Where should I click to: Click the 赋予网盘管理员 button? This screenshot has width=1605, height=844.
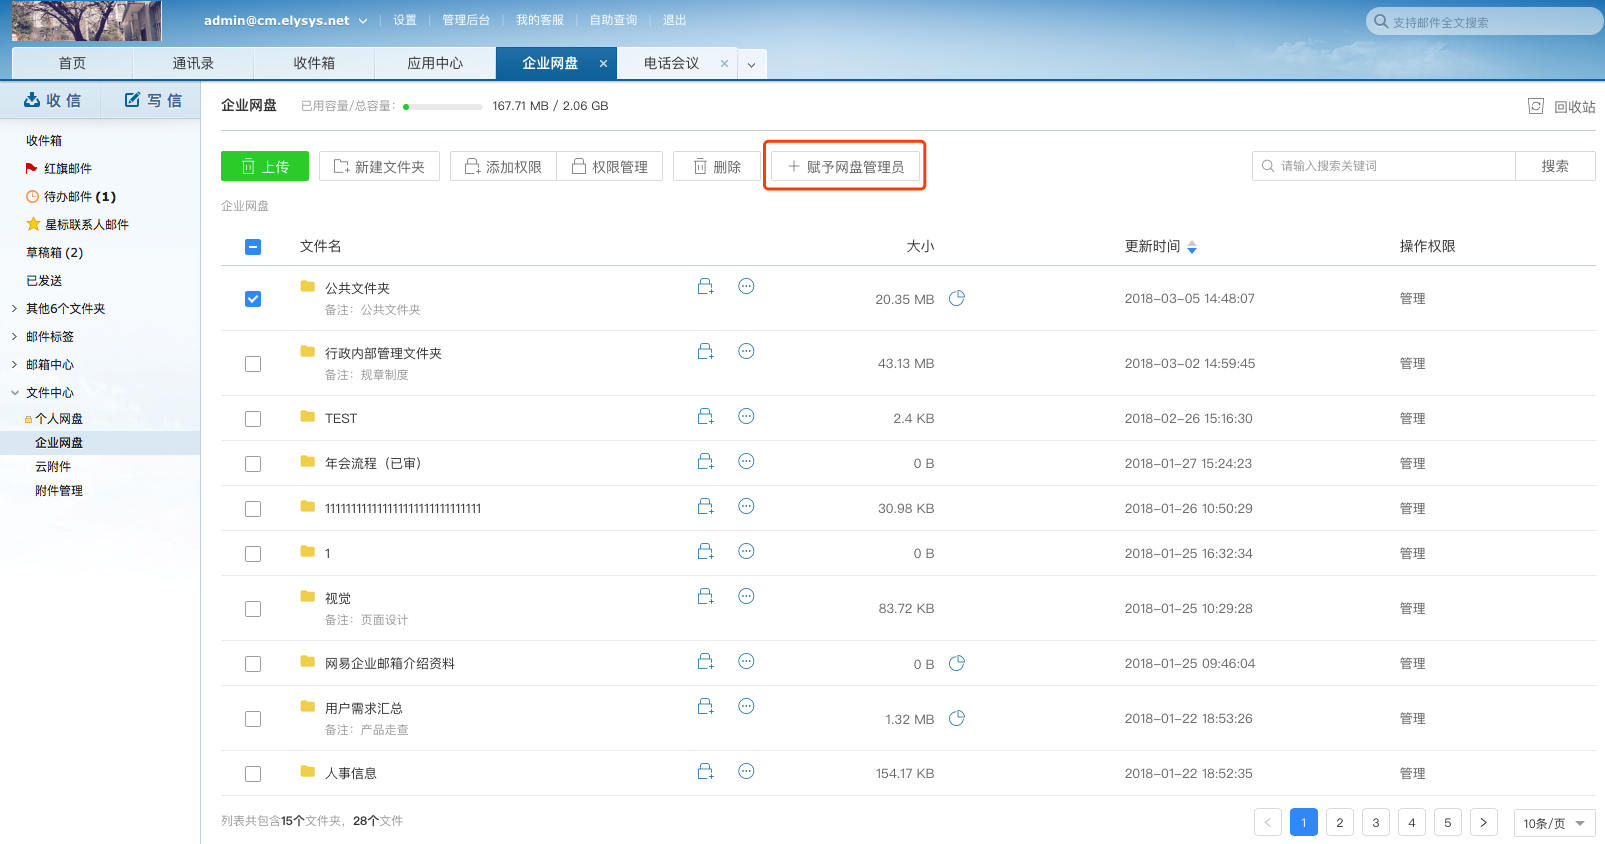click(x=845, y=167)
